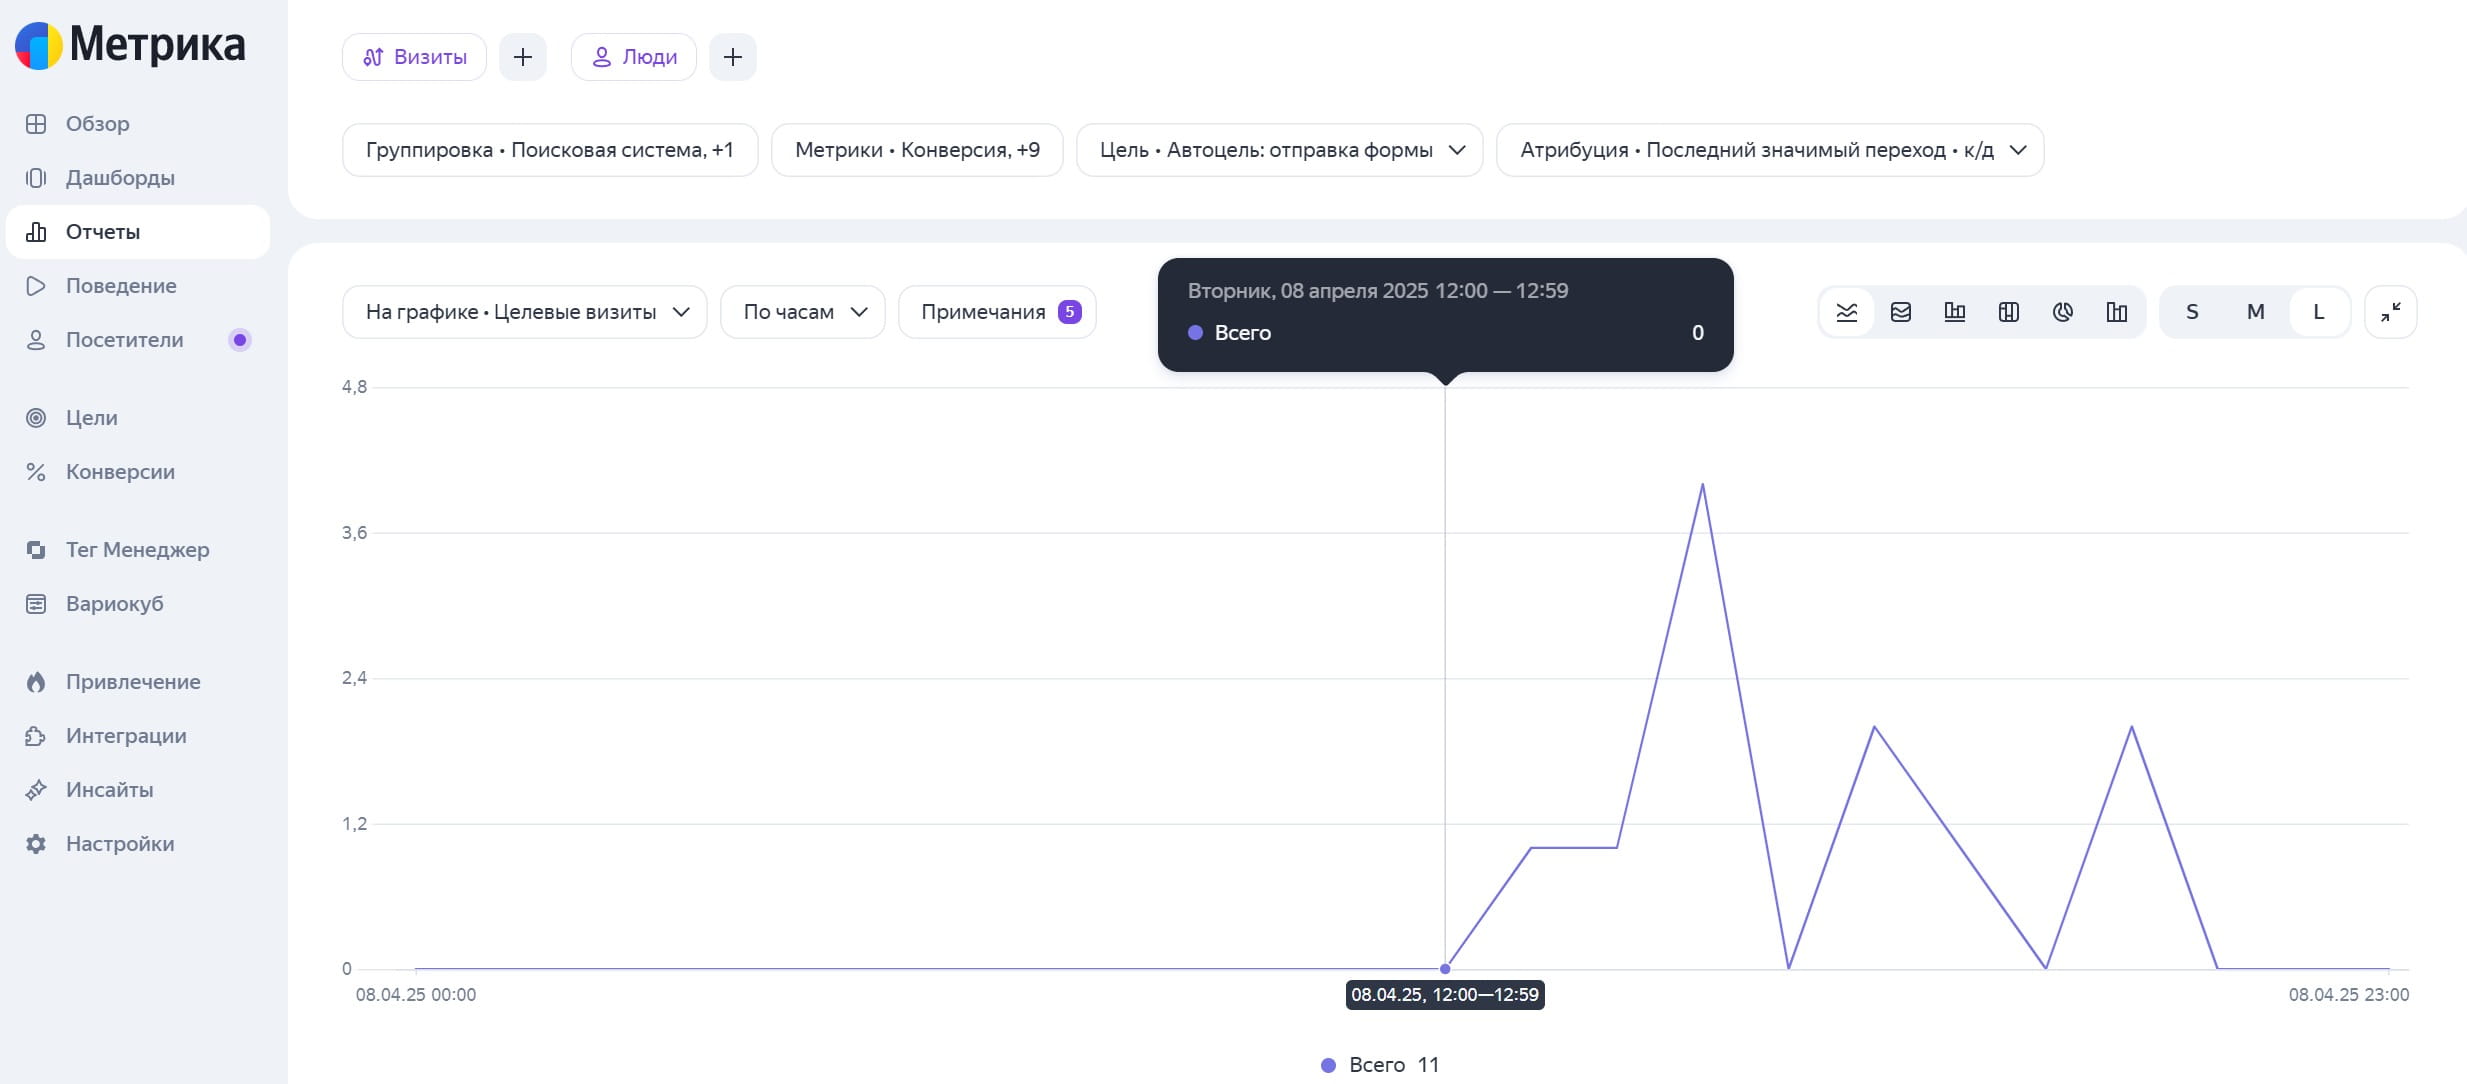Click the Метрика logo
The width and height of the screenshot is (2467, 1084).
tap(130, 45)
